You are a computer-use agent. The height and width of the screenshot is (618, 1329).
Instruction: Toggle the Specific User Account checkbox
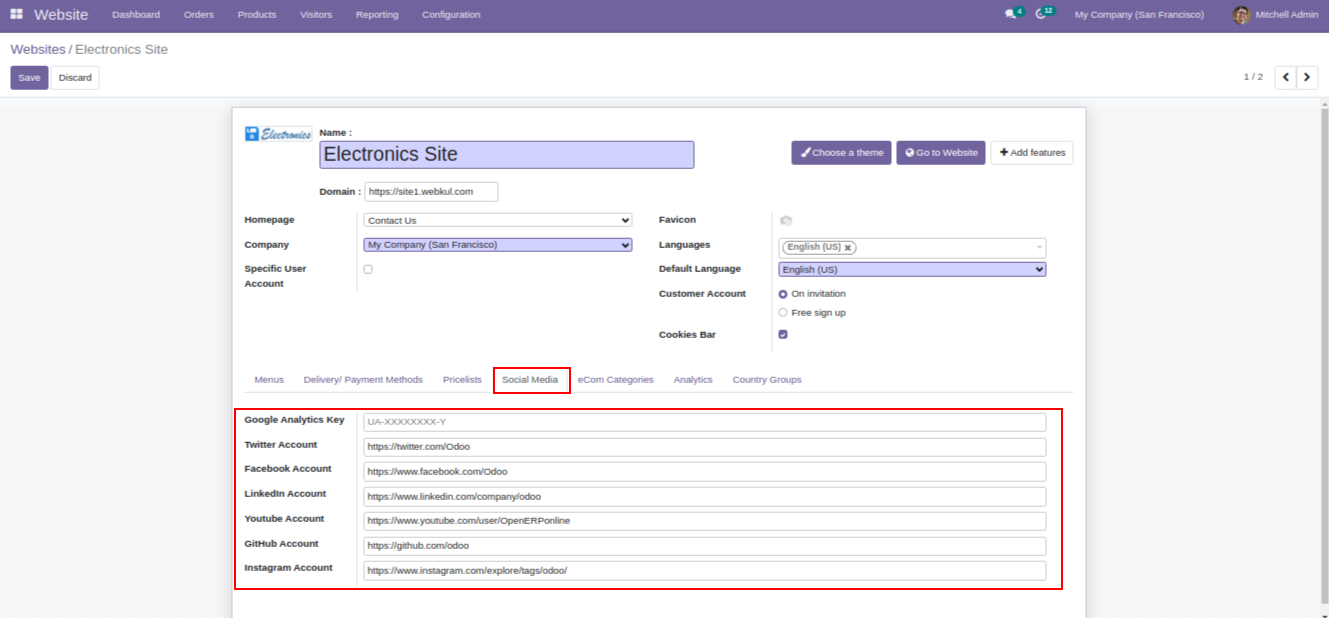point(368,269)
